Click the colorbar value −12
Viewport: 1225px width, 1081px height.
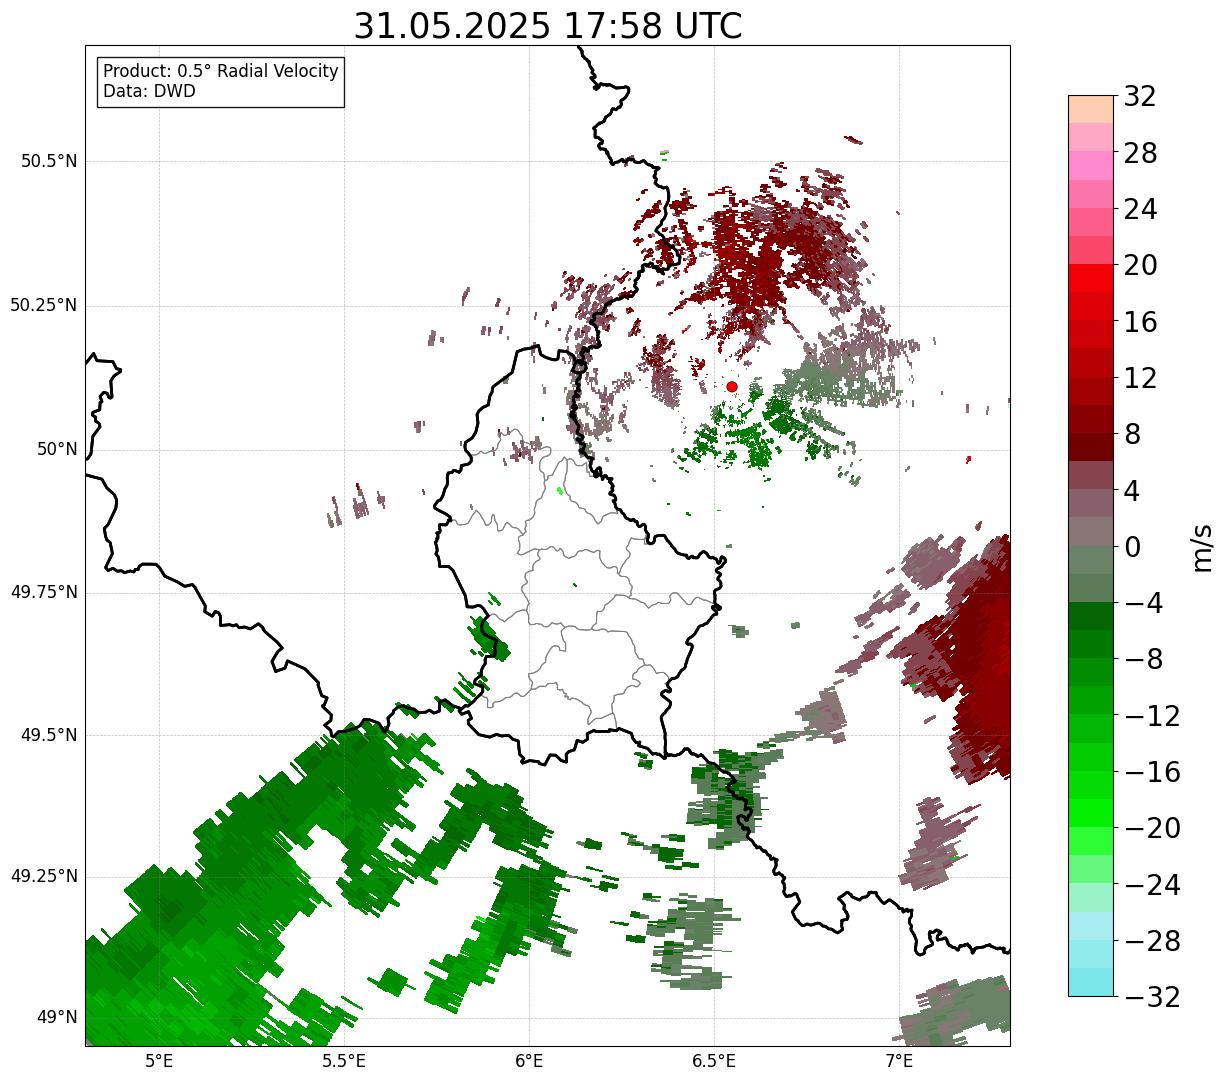1152,716
